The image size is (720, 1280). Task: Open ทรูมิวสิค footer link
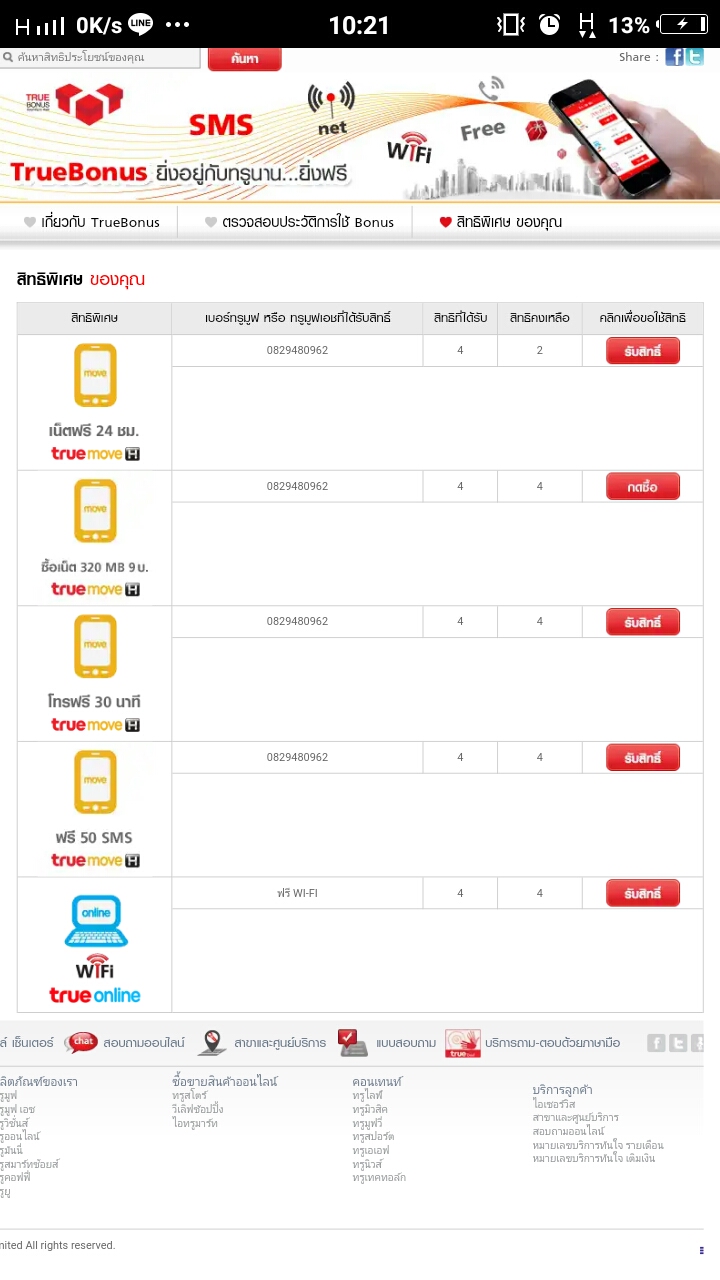pyautogui.click(x=370, y=1110)
